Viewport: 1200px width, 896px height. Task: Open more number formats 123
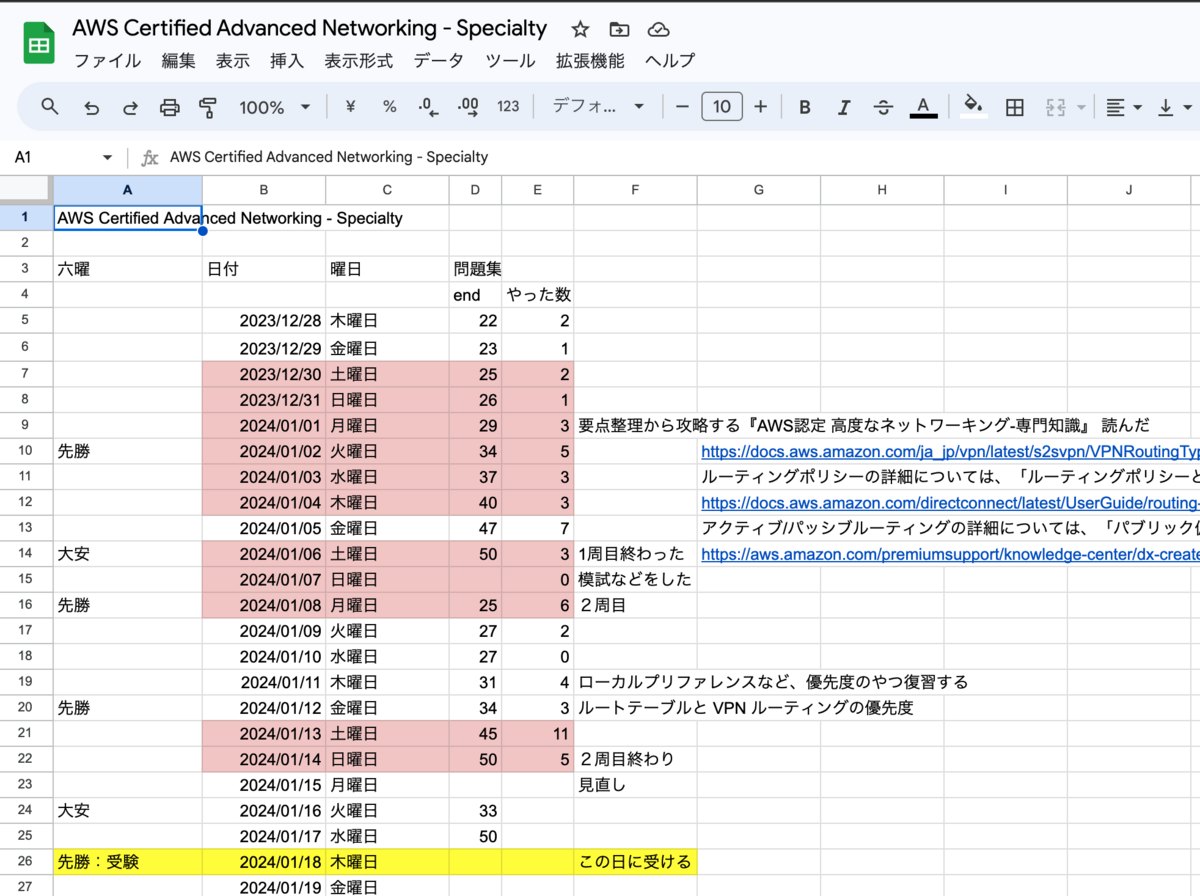(x=508, y=107)
